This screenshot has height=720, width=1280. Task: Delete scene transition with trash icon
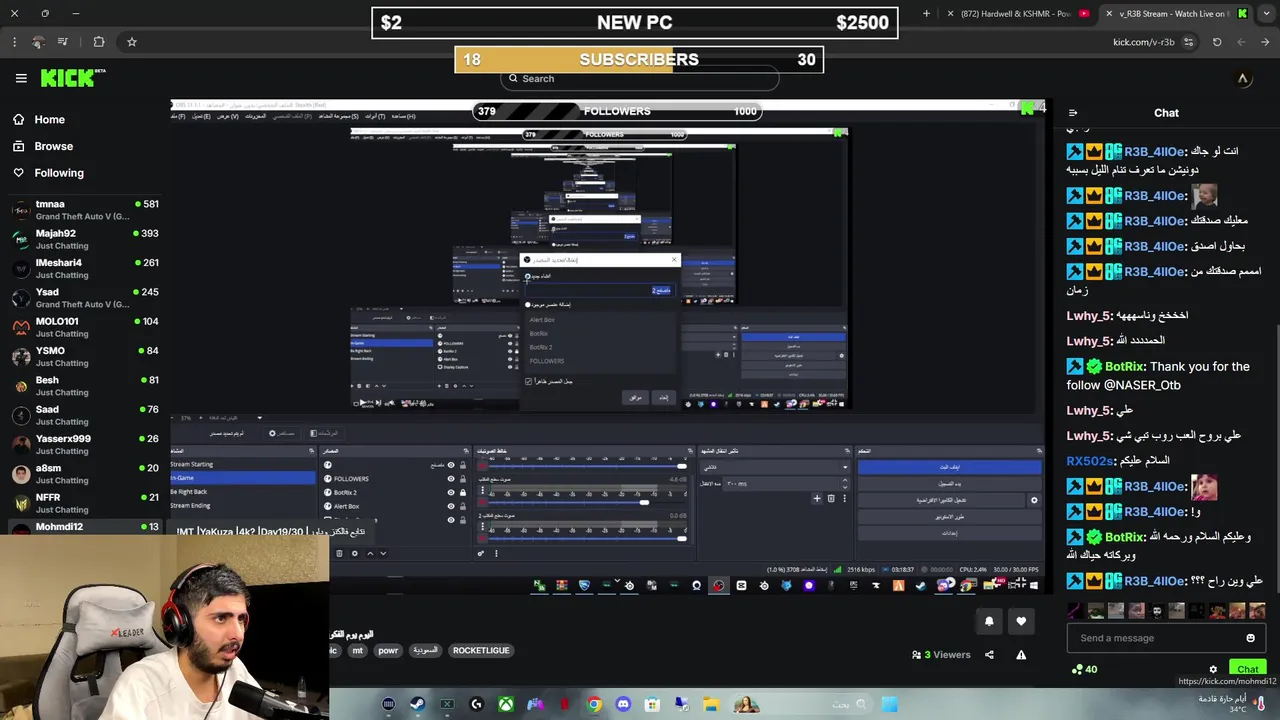831,498
